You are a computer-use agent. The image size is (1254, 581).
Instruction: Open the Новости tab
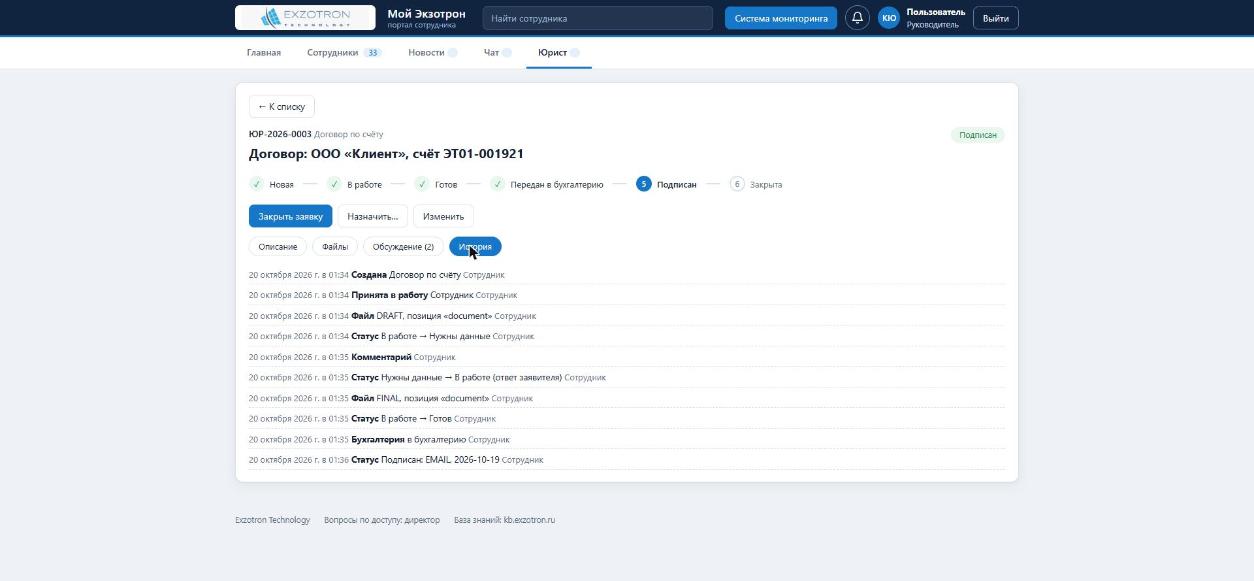(x=432, y=52)
